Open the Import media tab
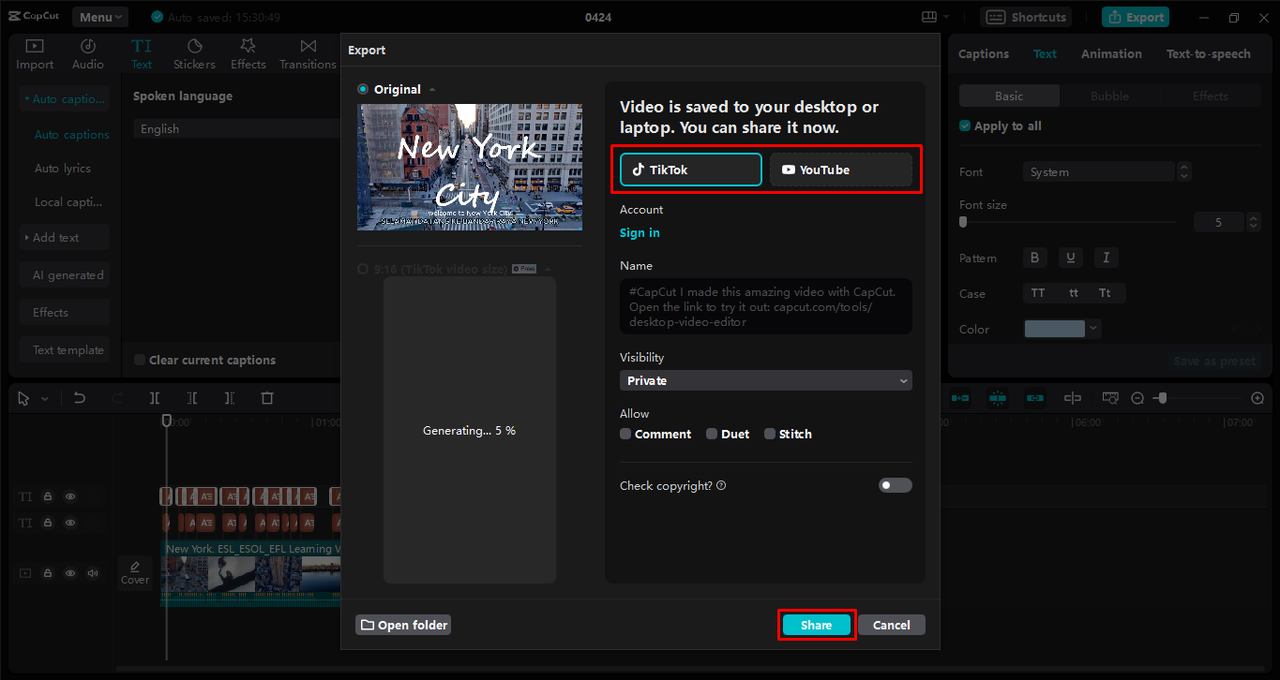 coord(35,54)
